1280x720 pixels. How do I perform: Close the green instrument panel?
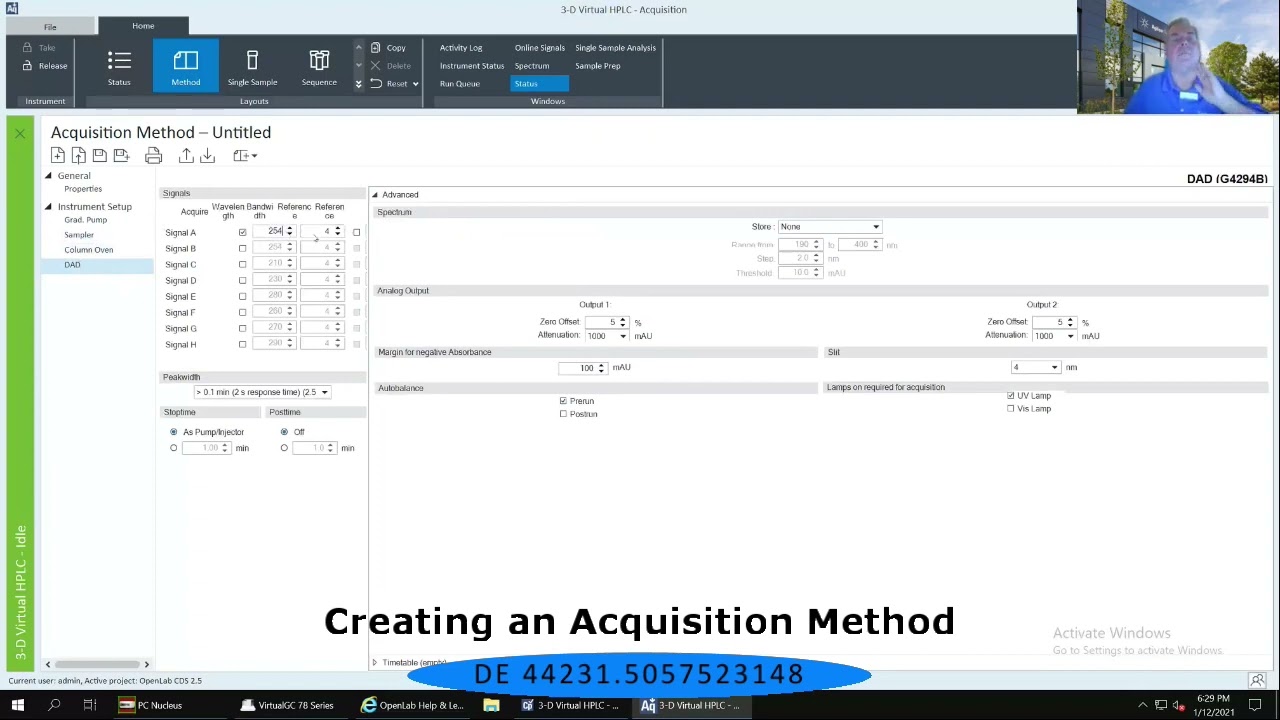19,132
